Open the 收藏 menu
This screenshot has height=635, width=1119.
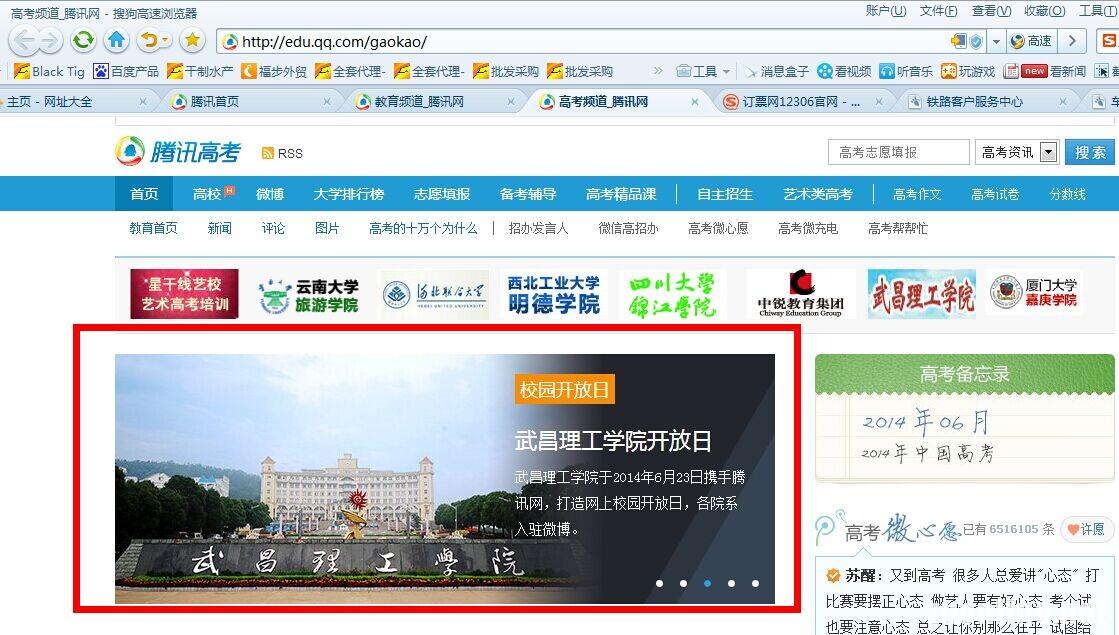(1042, 11)
